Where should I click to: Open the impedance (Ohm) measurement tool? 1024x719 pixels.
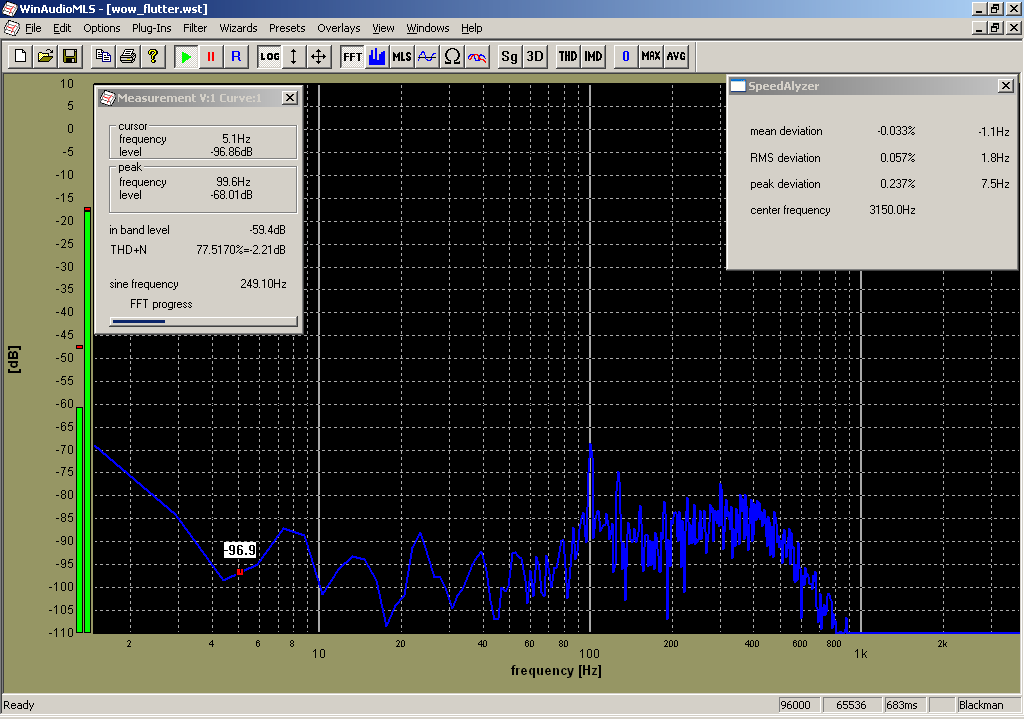(x=452, y=57)
